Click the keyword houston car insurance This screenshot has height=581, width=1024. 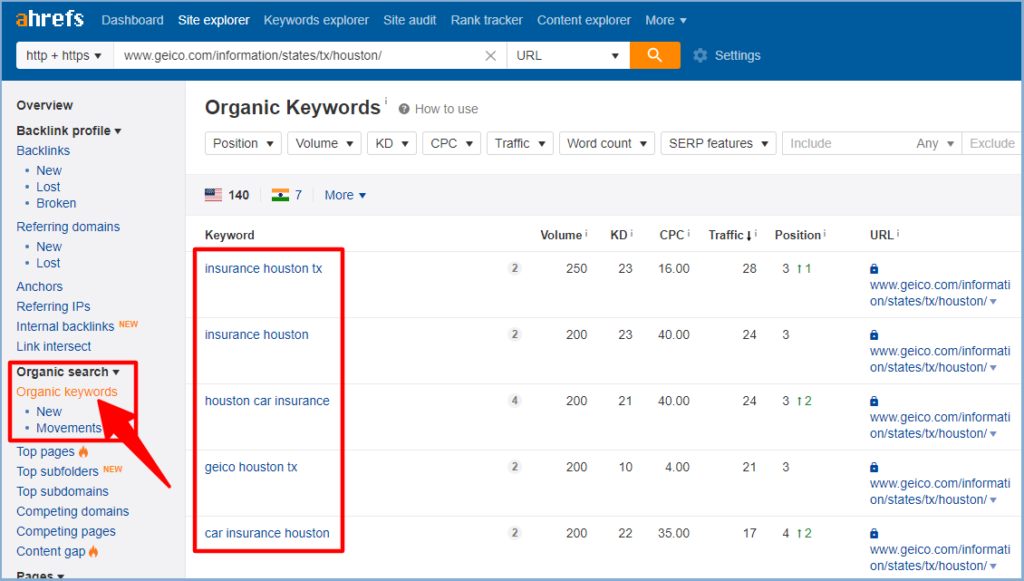(x=267, y=401)
